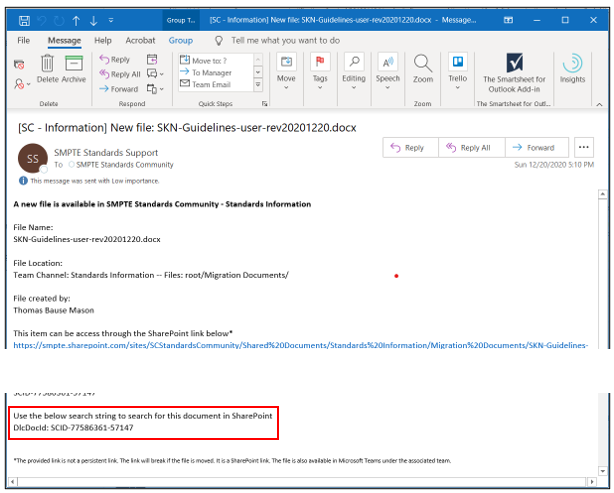The height and width of the screenshot is (493, 614).
Task: Open Zoom magnifier in ribbon
Action: (423, 66)
